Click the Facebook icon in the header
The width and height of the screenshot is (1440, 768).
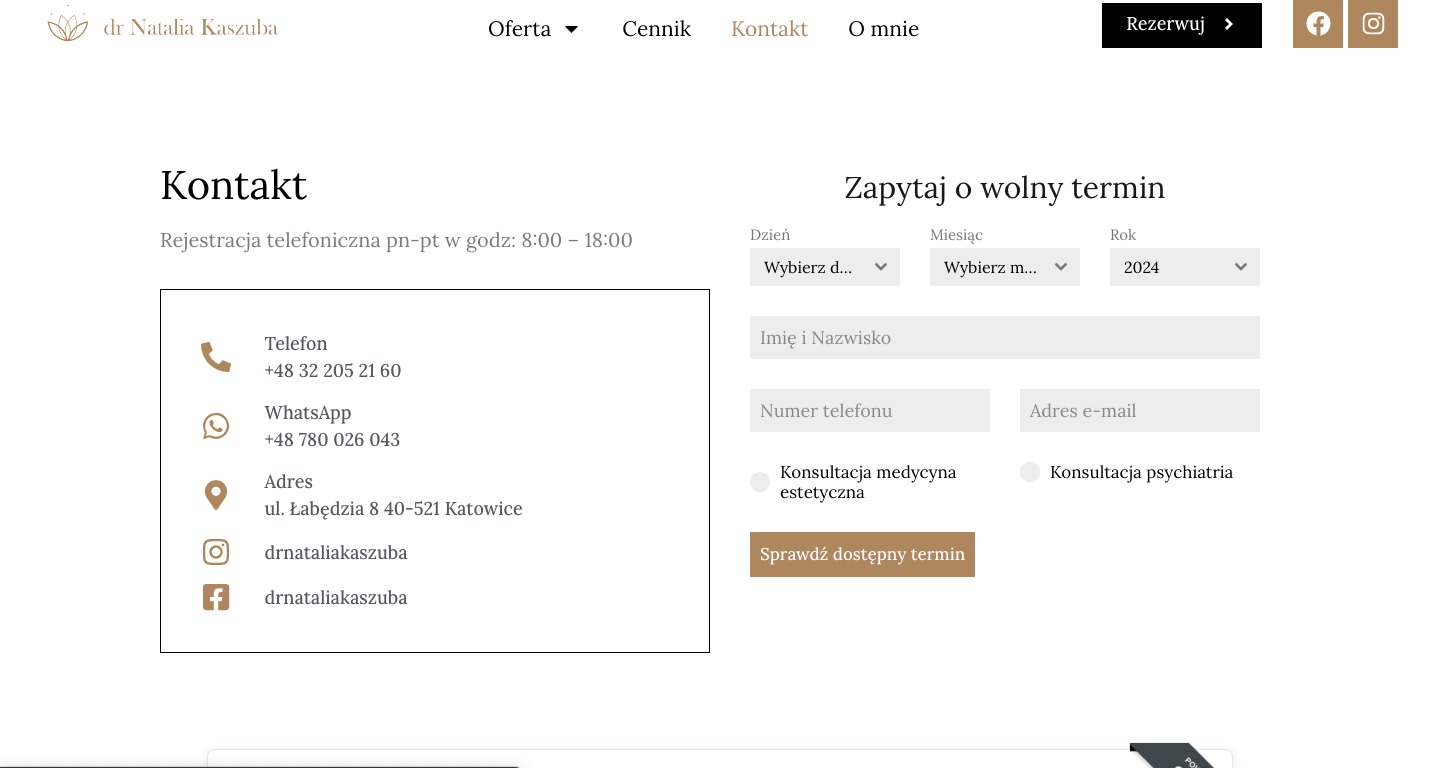1317,23
